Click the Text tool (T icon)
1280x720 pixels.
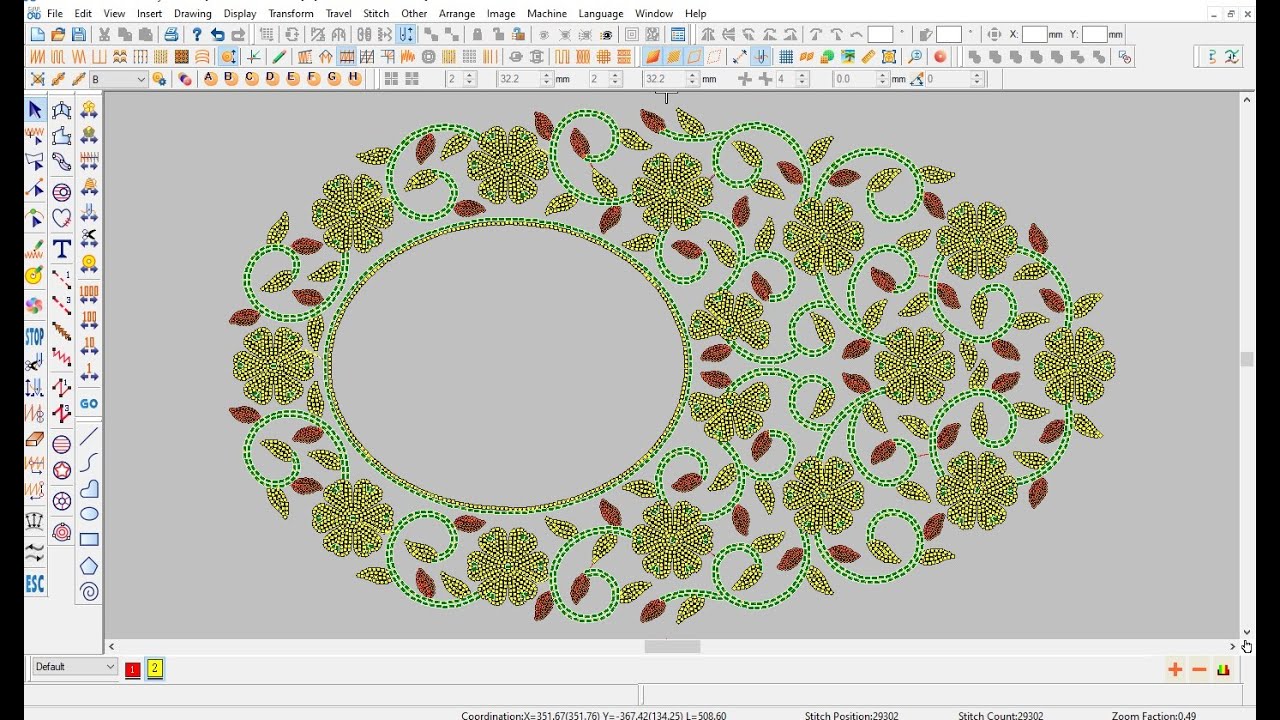62,248
